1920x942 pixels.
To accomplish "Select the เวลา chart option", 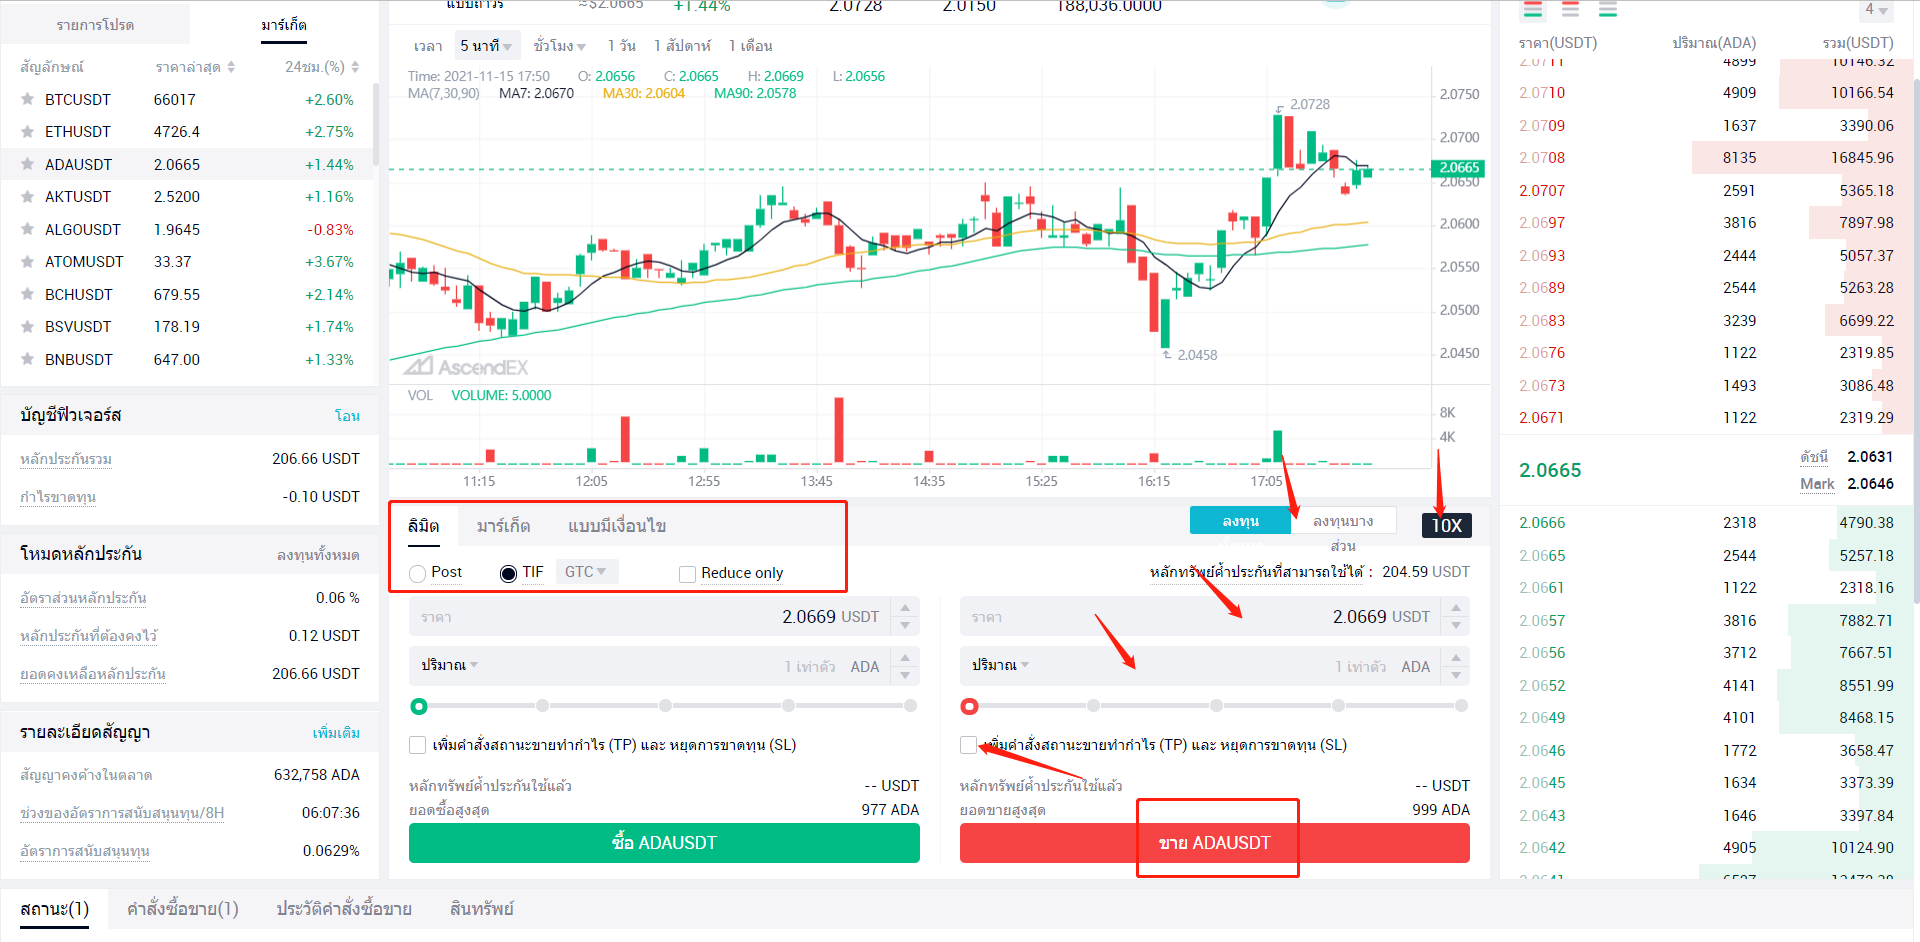I will pos(428,46).
